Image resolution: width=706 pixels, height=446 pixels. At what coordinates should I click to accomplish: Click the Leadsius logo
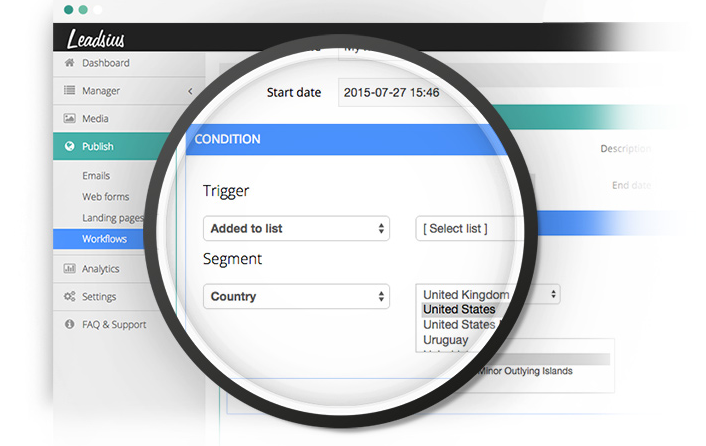96,38
